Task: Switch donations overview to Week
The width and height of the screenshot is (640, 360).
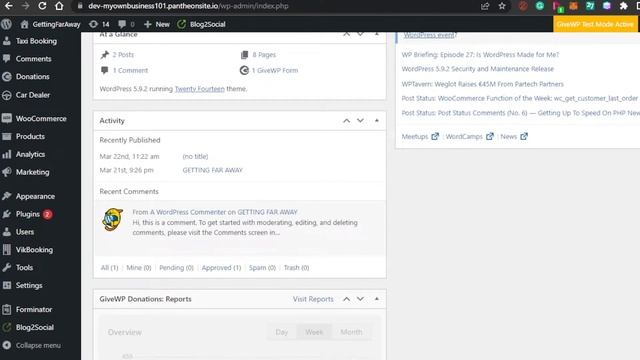Action: pos(314,332)
